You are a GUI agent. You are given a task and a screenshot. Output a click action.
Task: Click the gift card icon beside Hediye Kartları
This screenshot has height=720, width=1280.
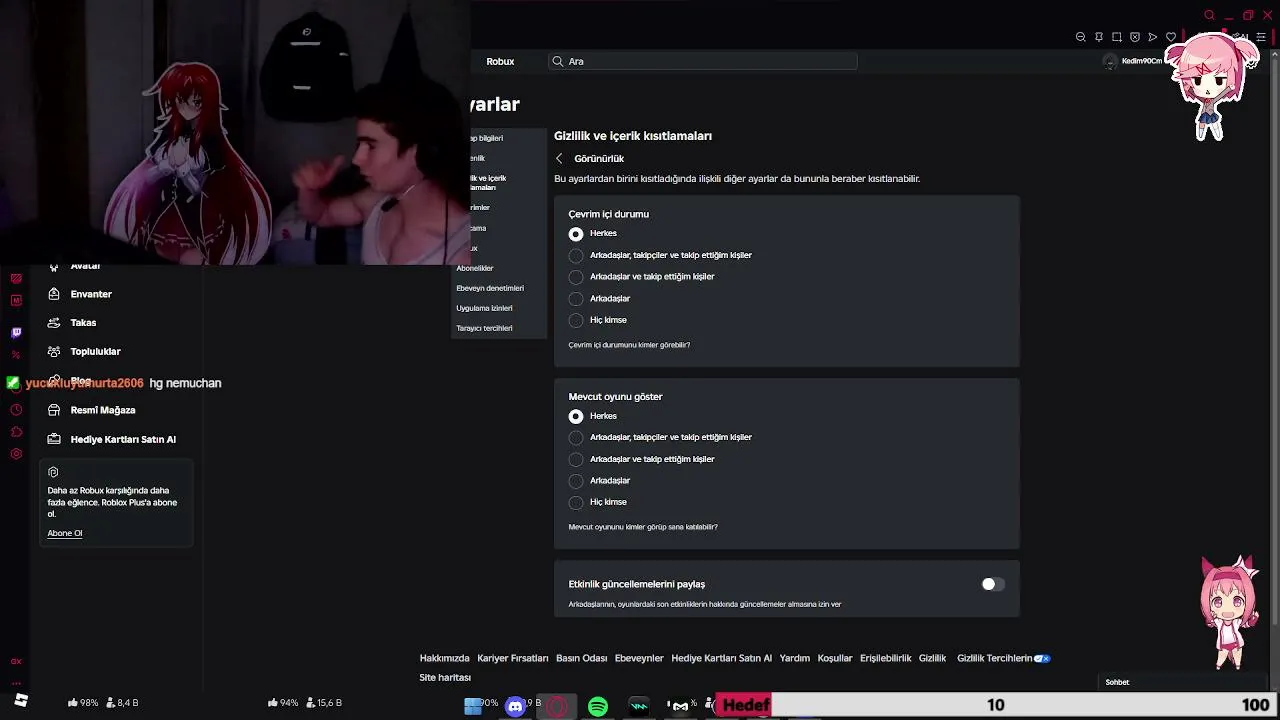(54, 439)
